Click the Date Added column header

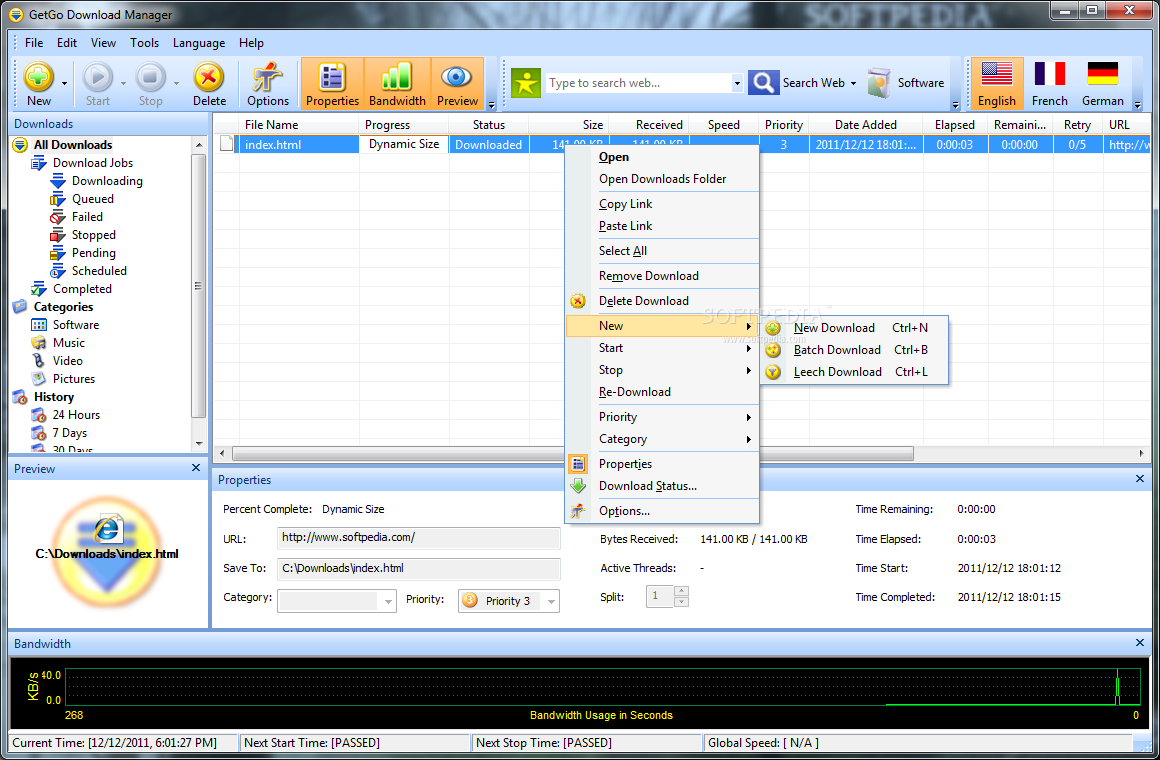pyautogui.click(x=866, y=125)
